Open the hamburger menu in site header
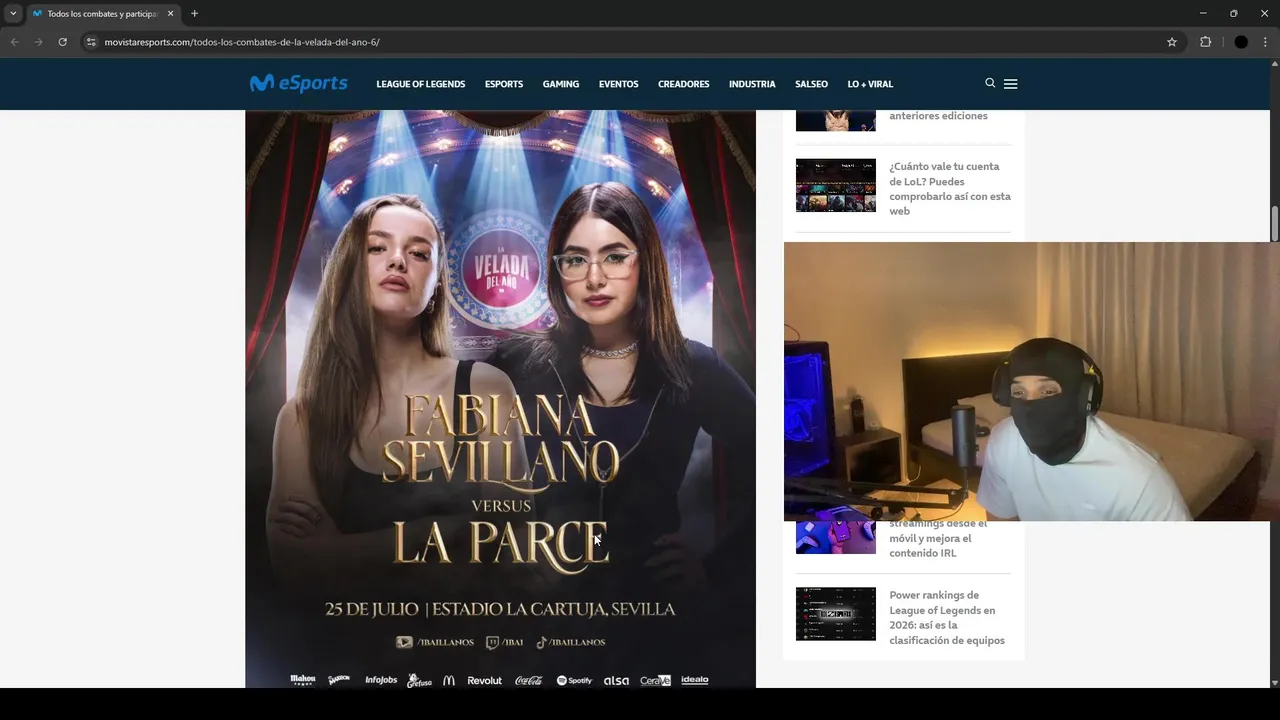 tap(1010, 84)
